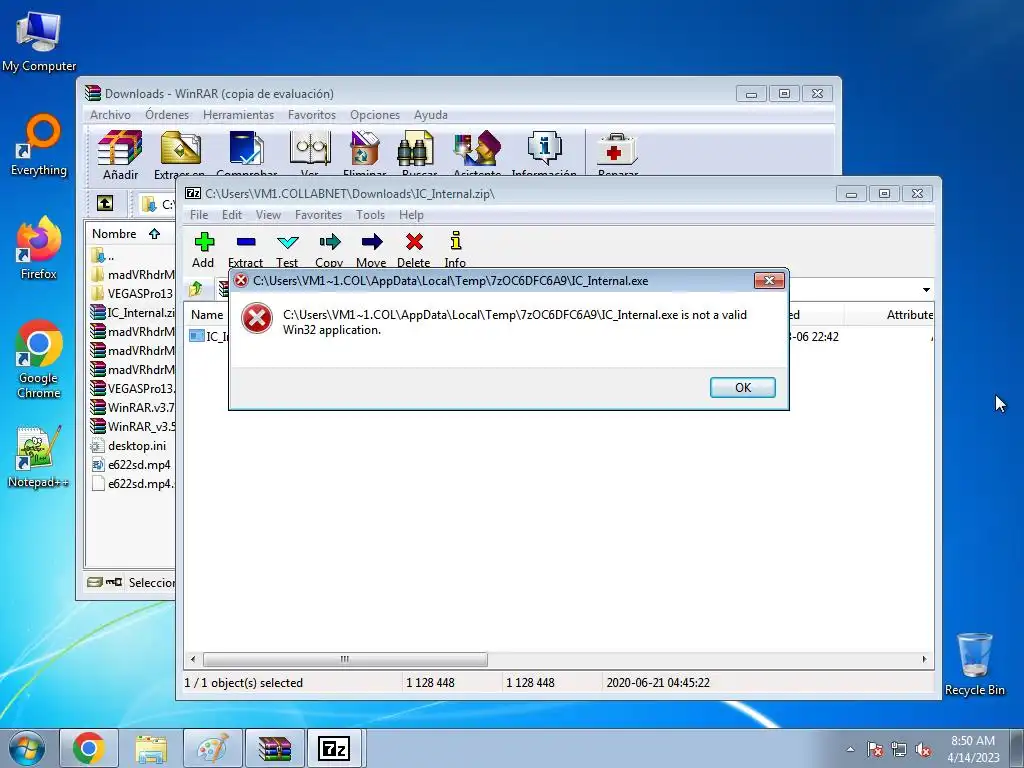Image resolution: width=1024 pixels, height=768 pixels.
Task: Open WinRAR Herramientas menu
Action: 238,115
